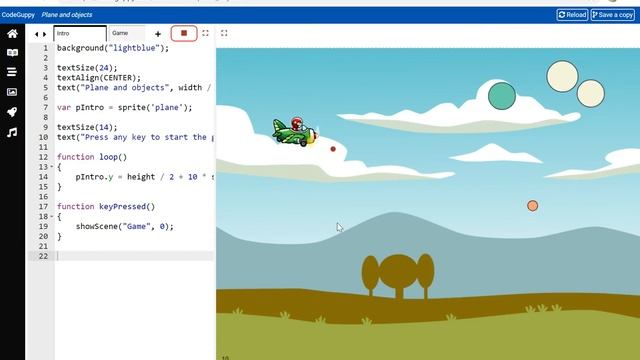Screen dimensions: 640x360
Task: Click the small red dot near the plane
Action: point(333,149)
